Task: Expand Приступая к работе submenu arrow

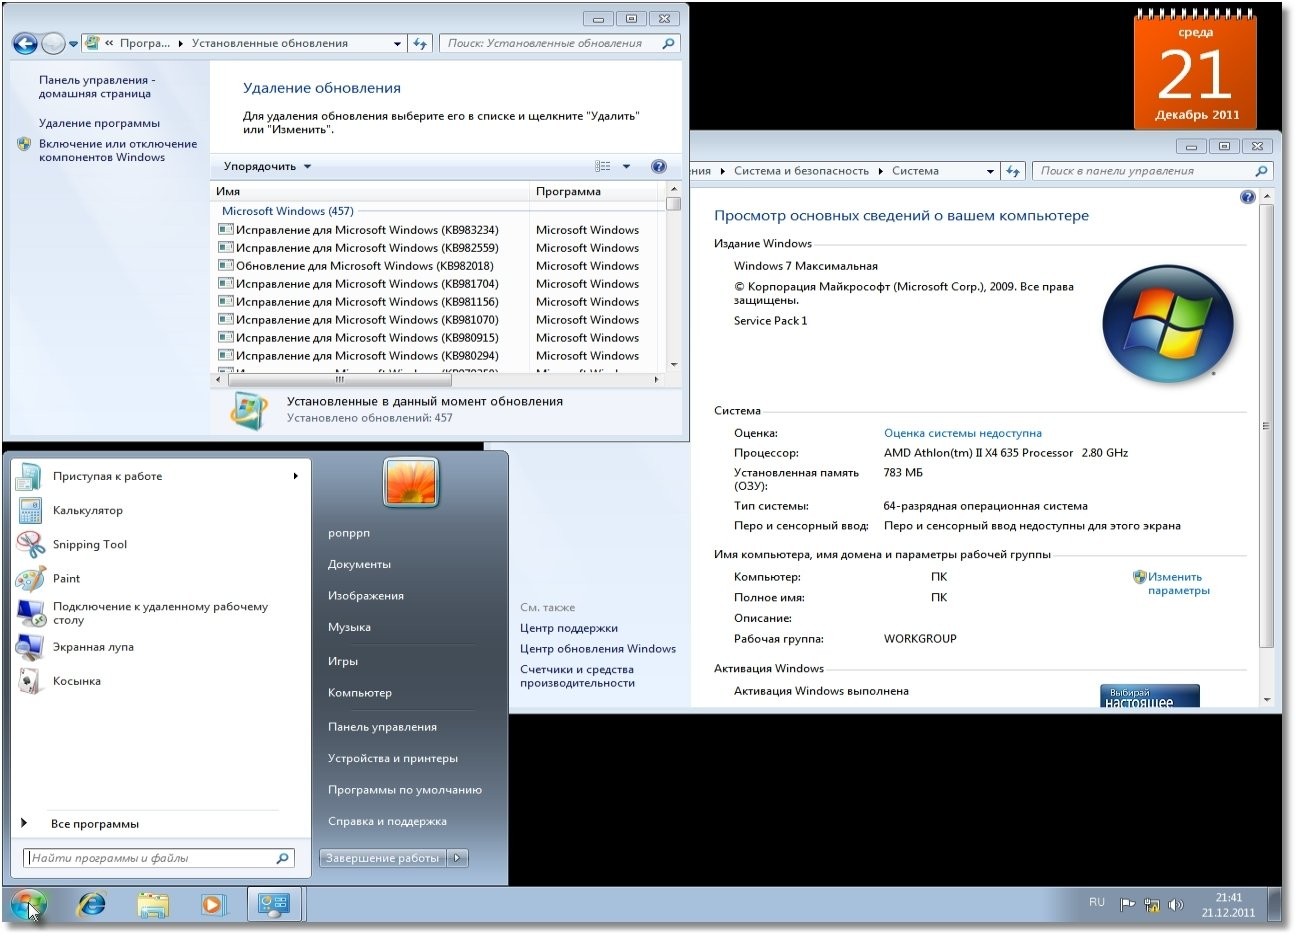Action: point(295,476)
